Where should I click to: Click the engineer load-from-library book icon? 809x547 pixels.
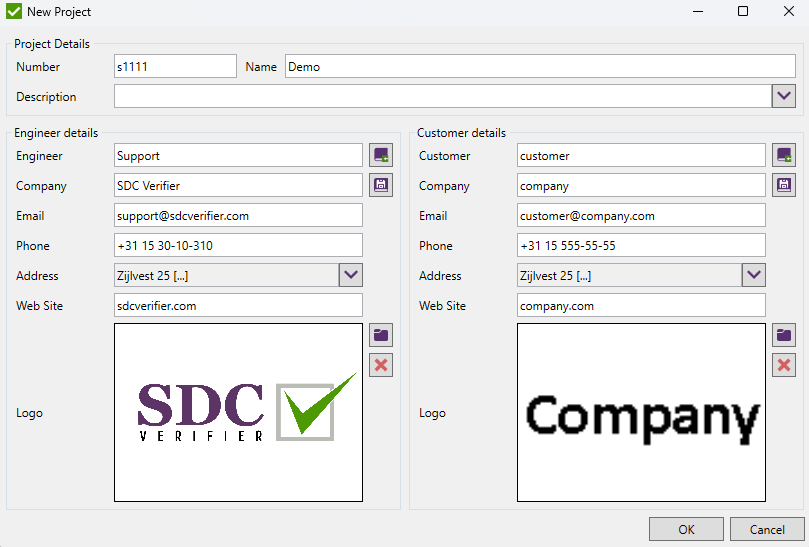381,155
